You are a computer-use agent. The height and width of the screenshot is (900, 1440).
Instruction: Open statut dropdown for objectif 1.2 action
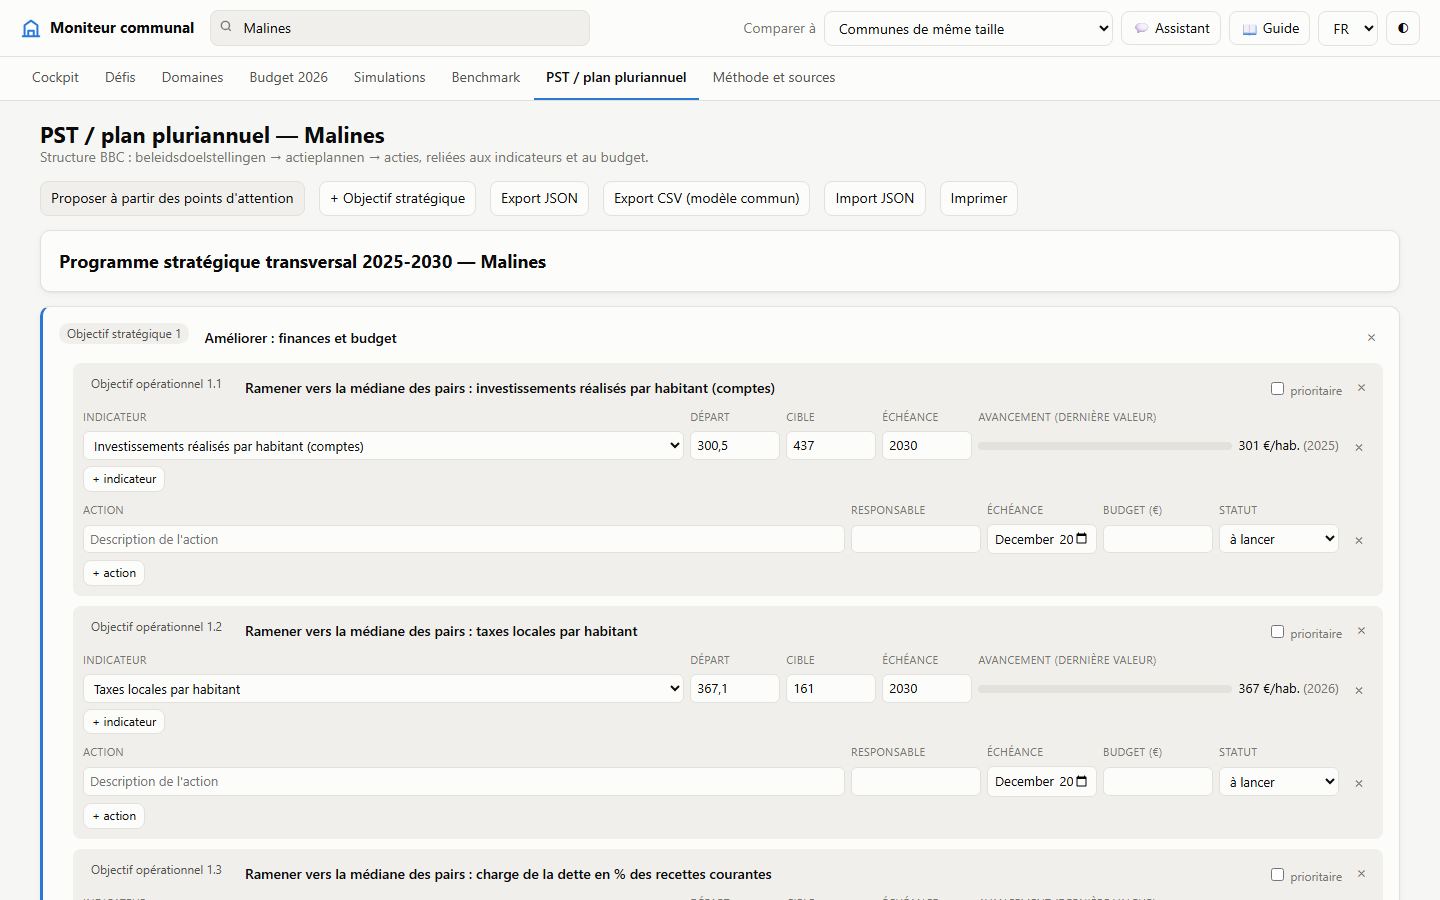[x=1278, y=782]
